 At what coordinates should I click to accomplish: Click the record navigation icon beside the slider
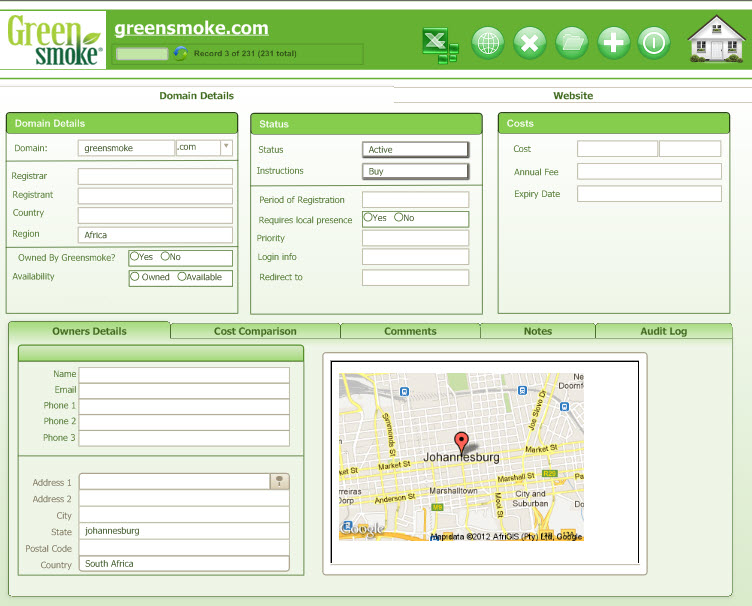pyautogui.click(x=180, y=54)
